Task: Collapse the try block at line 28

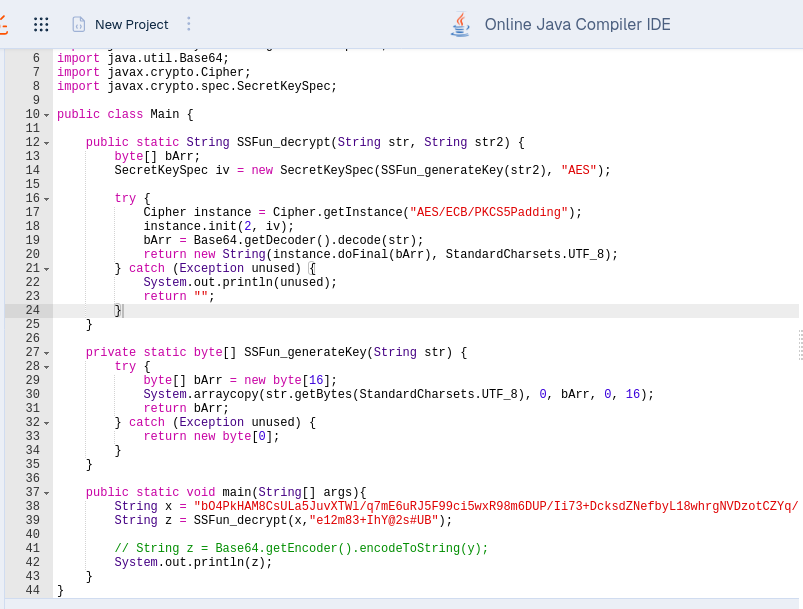Action: point(46,366)
